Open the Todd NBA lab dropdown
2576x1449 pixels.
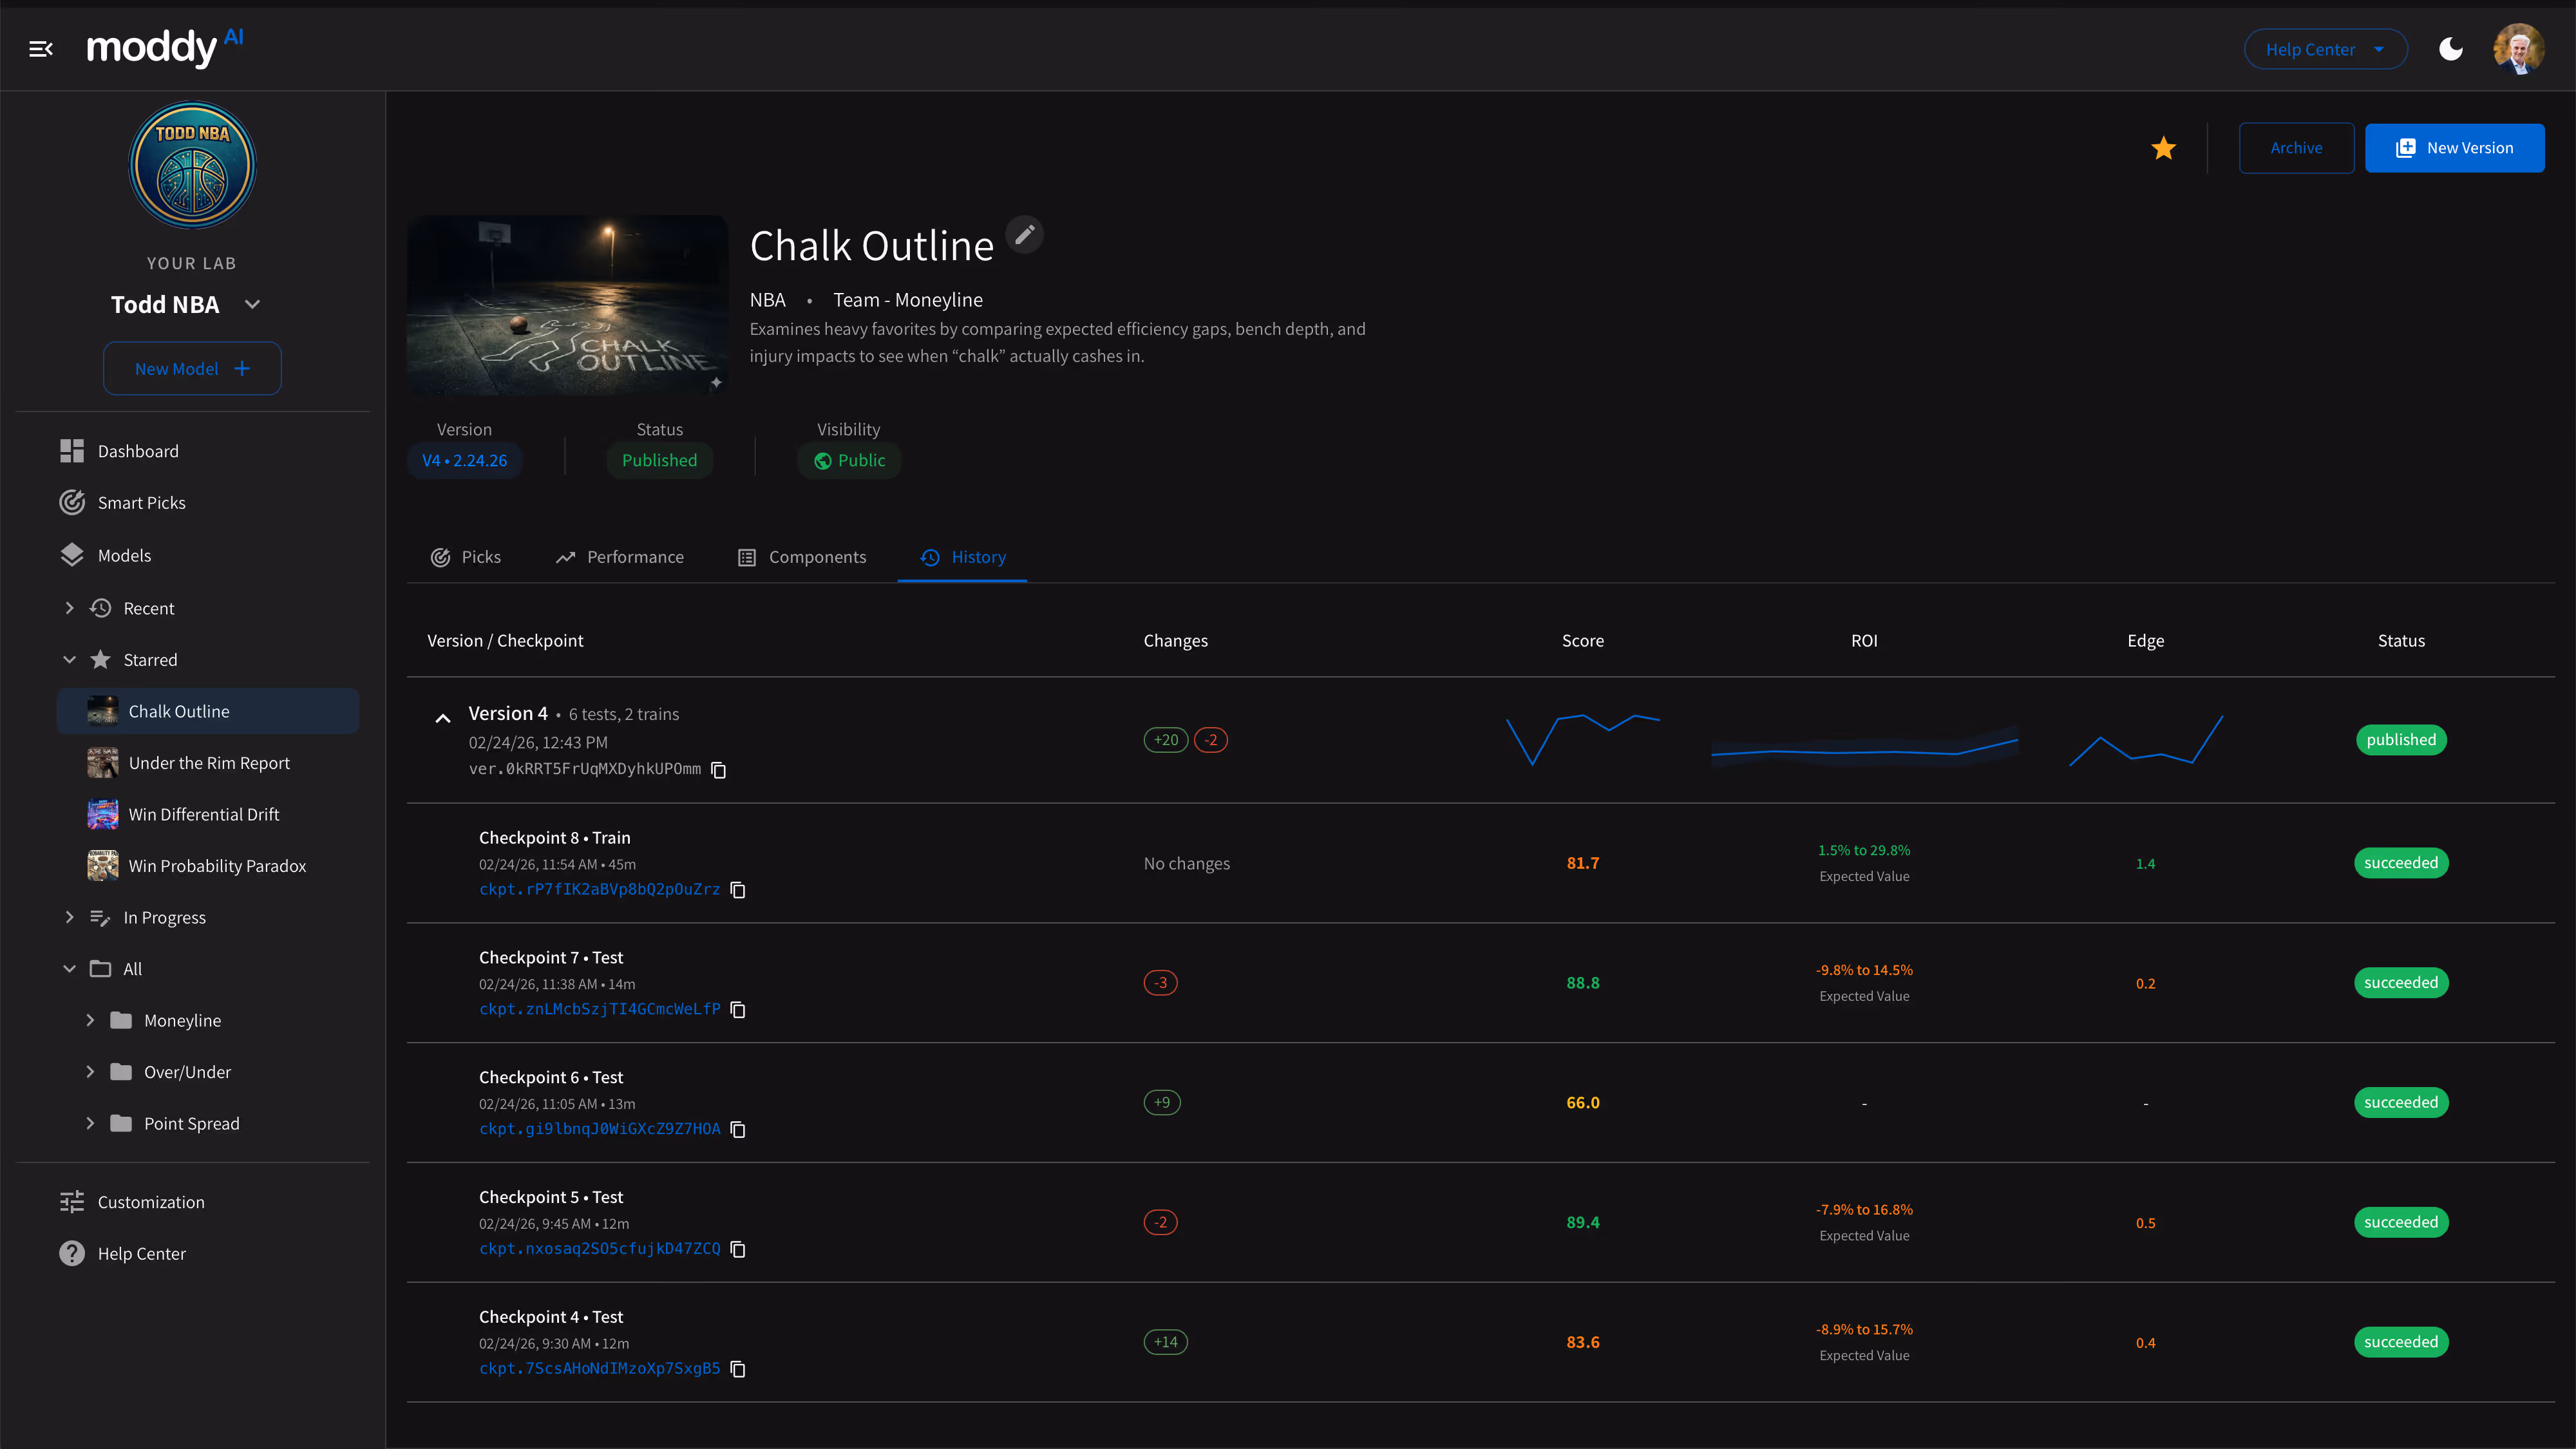coord(251,304)
